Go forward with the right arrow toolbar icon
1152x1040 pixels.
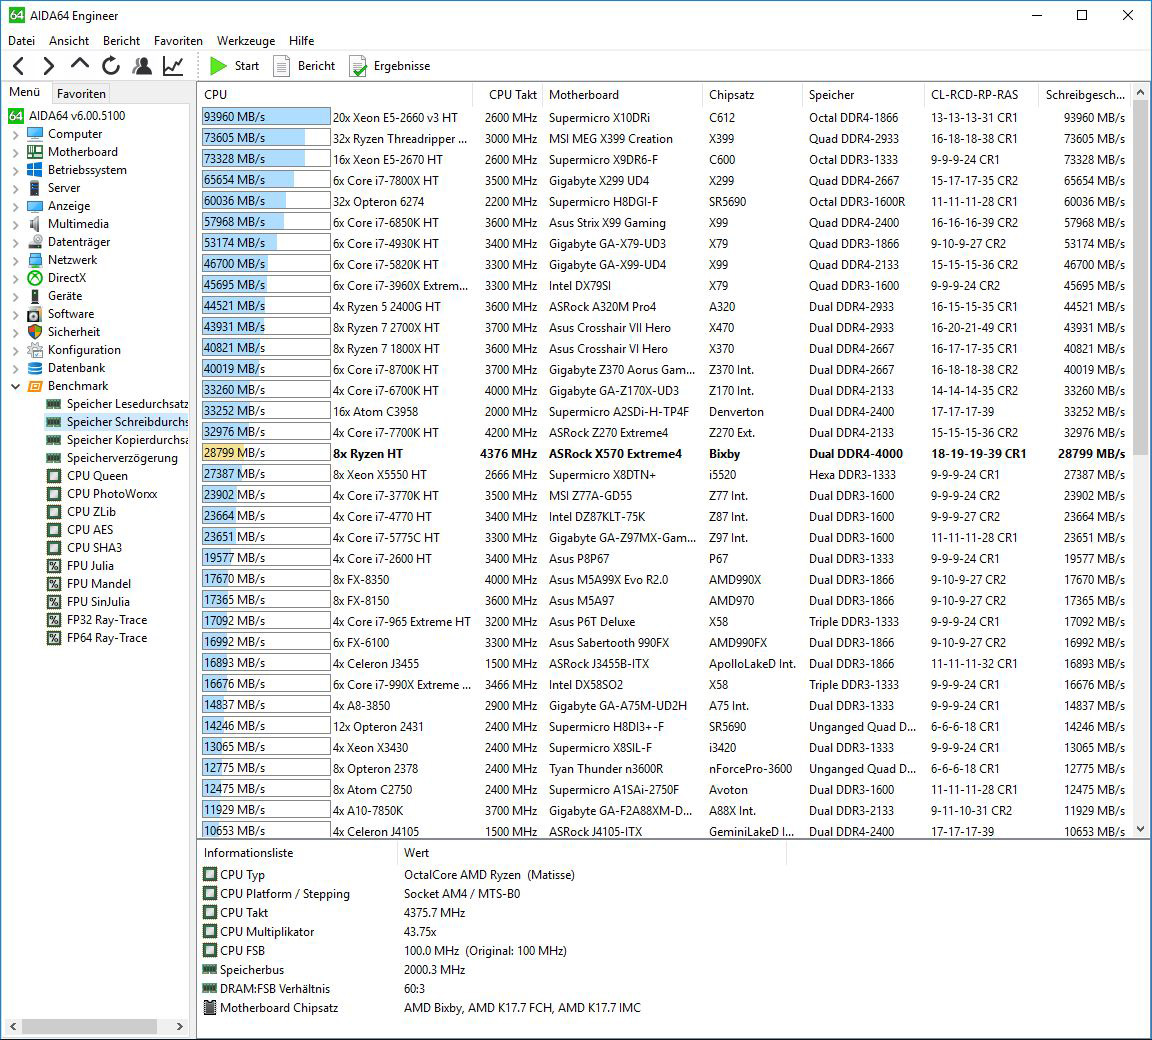(x=48, y=66)
